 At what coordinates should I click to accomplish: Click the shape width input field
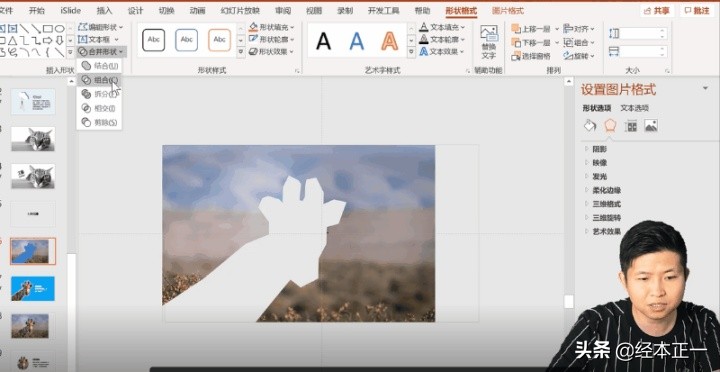click(643, 51)
